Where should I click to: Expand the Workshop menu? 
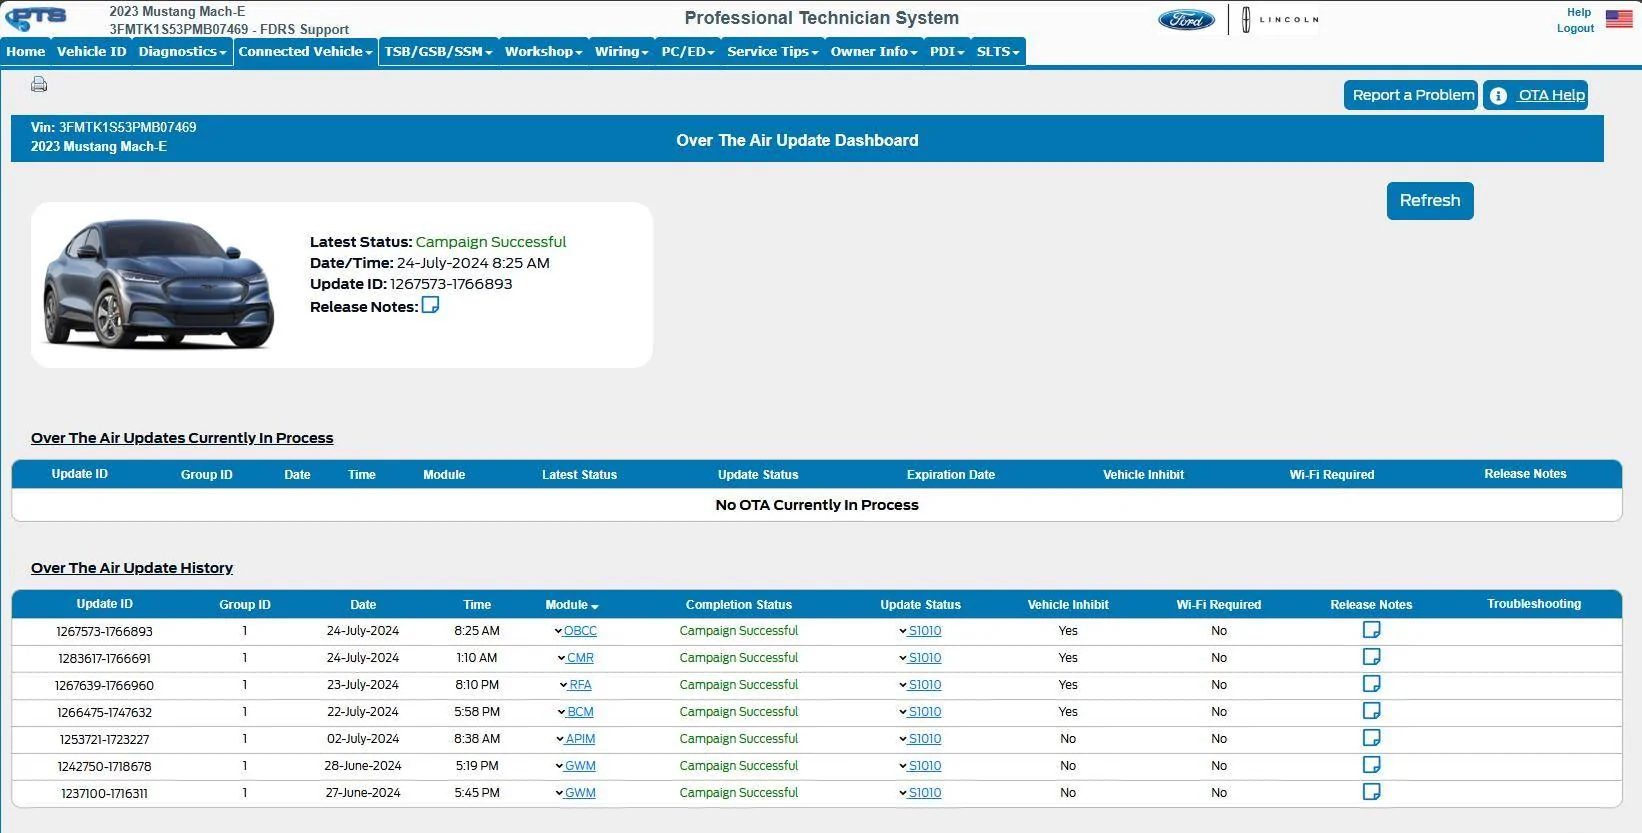pos(543,51)
